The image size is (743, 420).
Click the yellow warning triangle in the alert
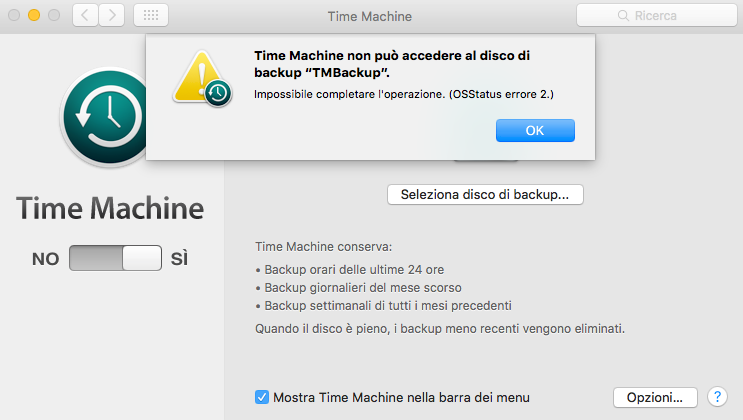click(x=197, y=75)
